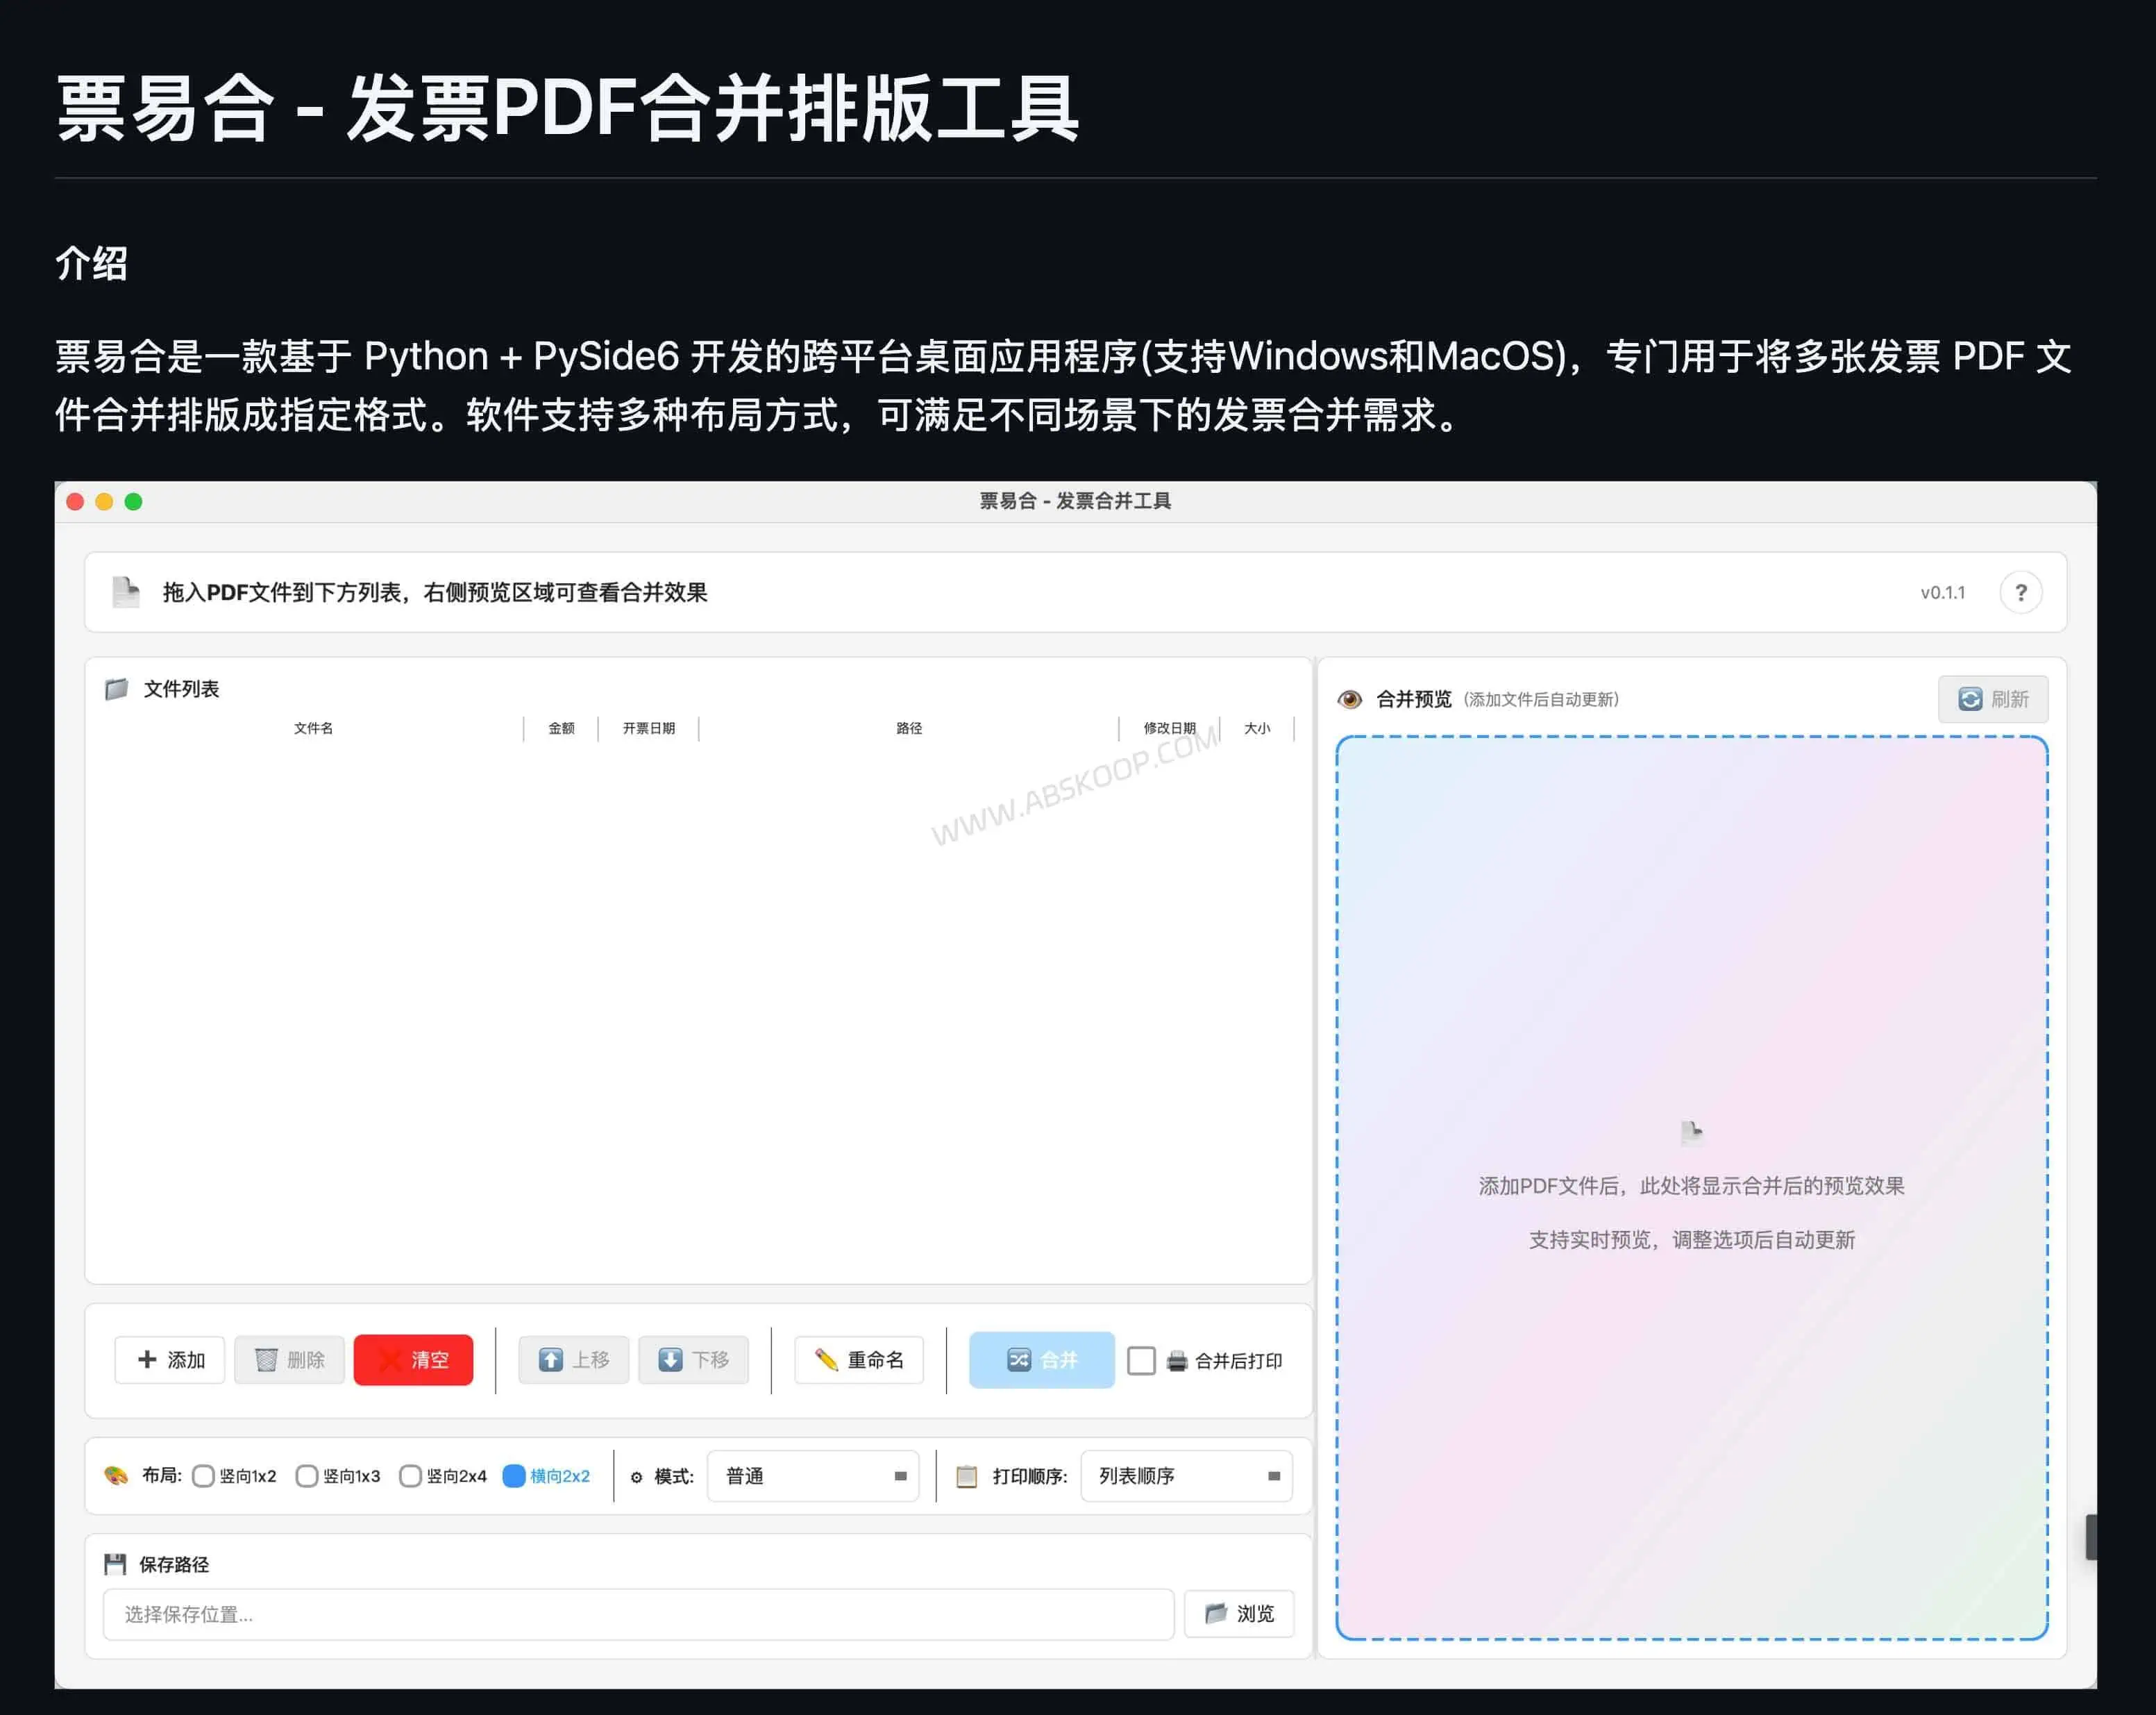Sort by 文件名 column header

coord(313,728)
